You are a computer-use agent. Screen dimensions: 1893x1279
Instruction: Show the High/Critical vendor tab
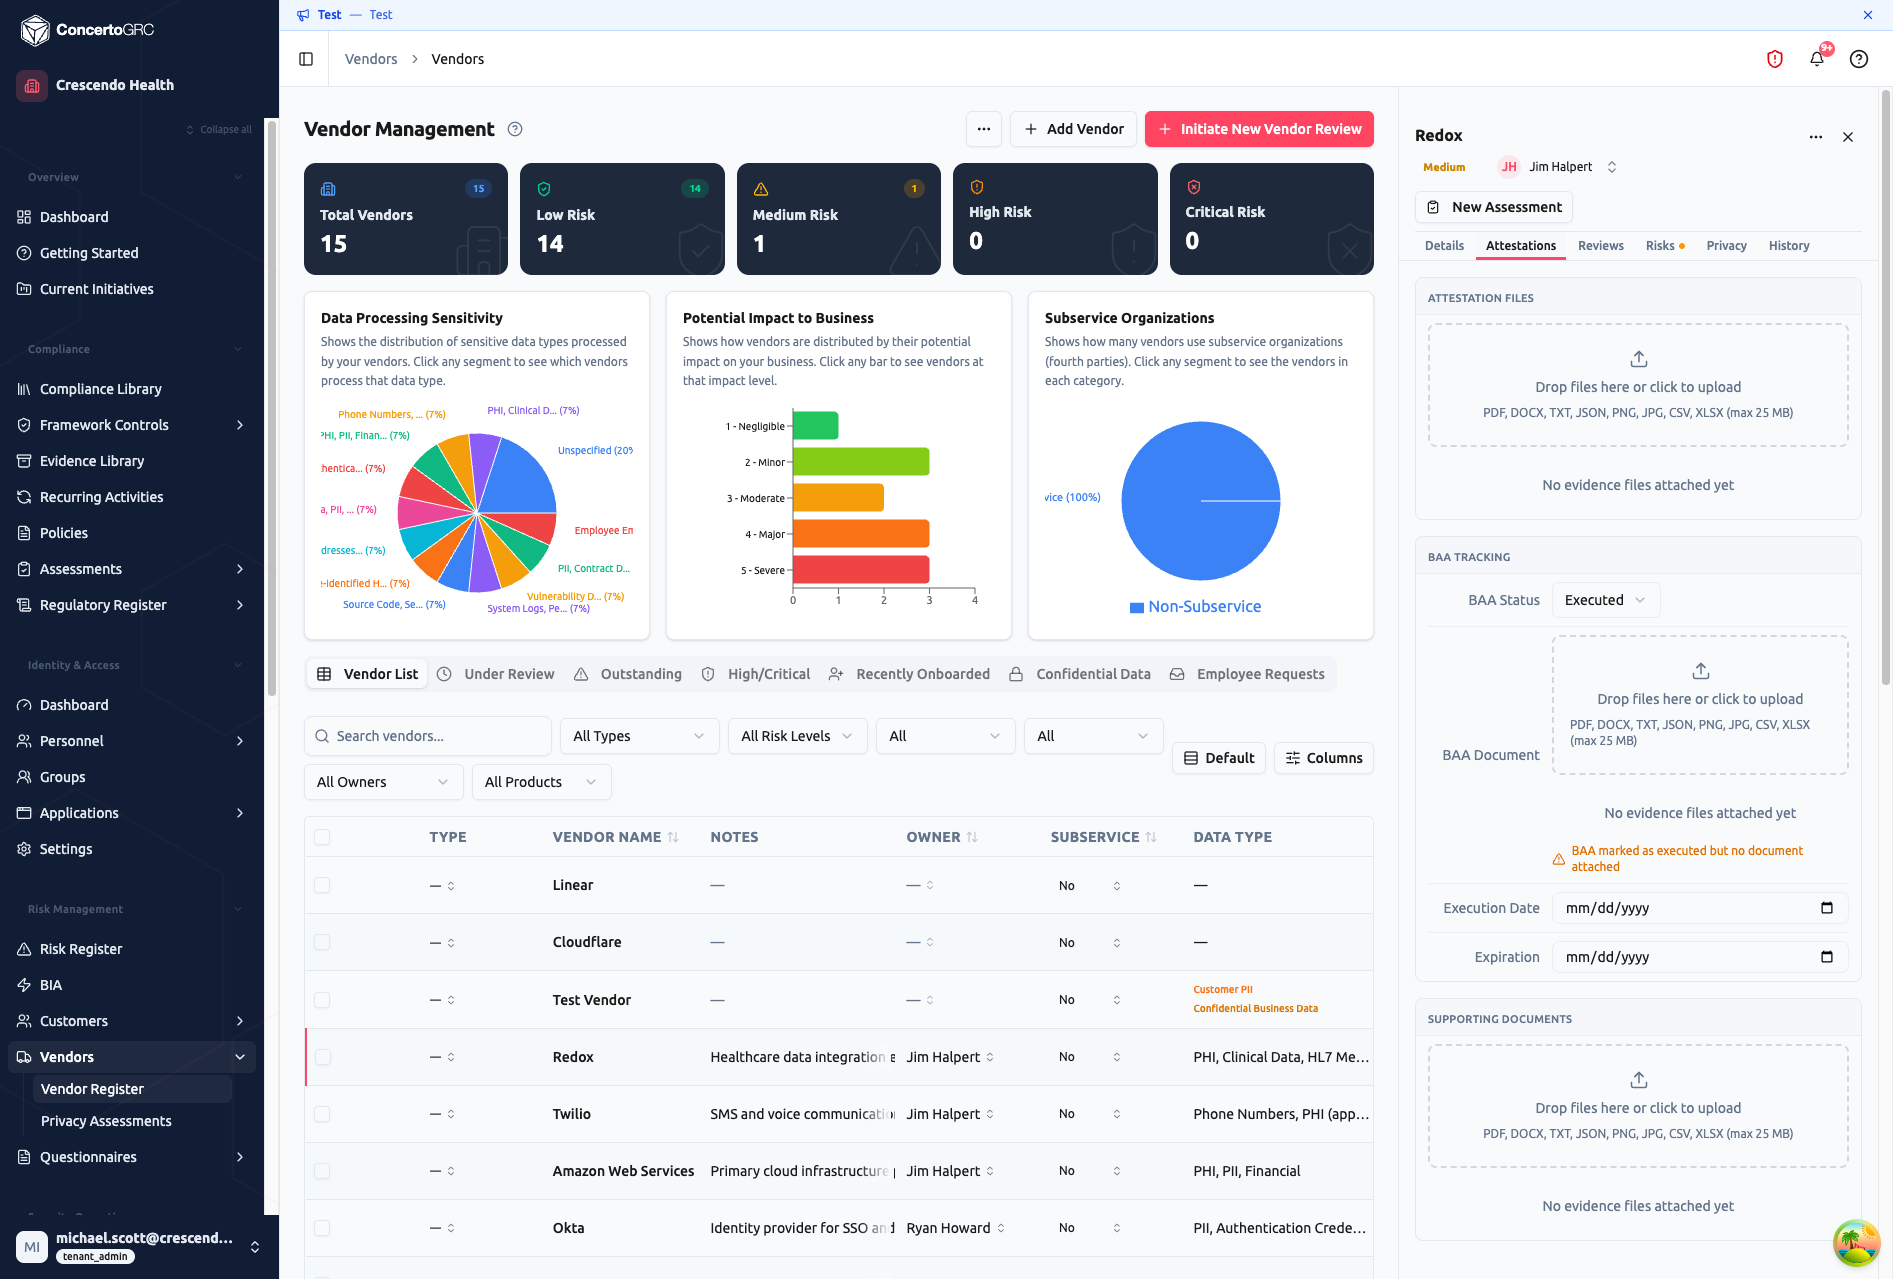coord(756,674)
